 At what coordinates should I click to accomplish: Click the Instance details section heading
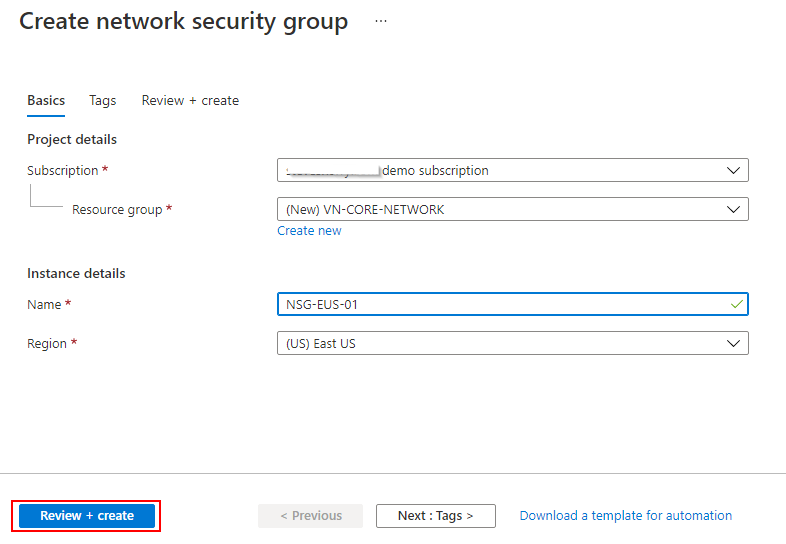point(76,273)
